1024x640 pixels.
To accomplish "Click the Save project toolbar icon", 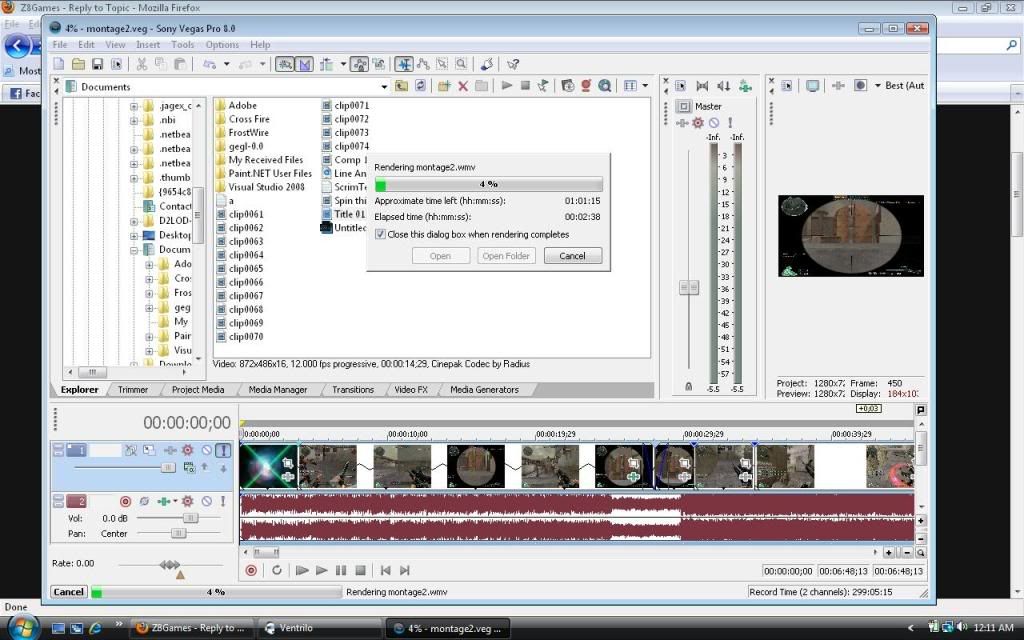I will point(98,64).
